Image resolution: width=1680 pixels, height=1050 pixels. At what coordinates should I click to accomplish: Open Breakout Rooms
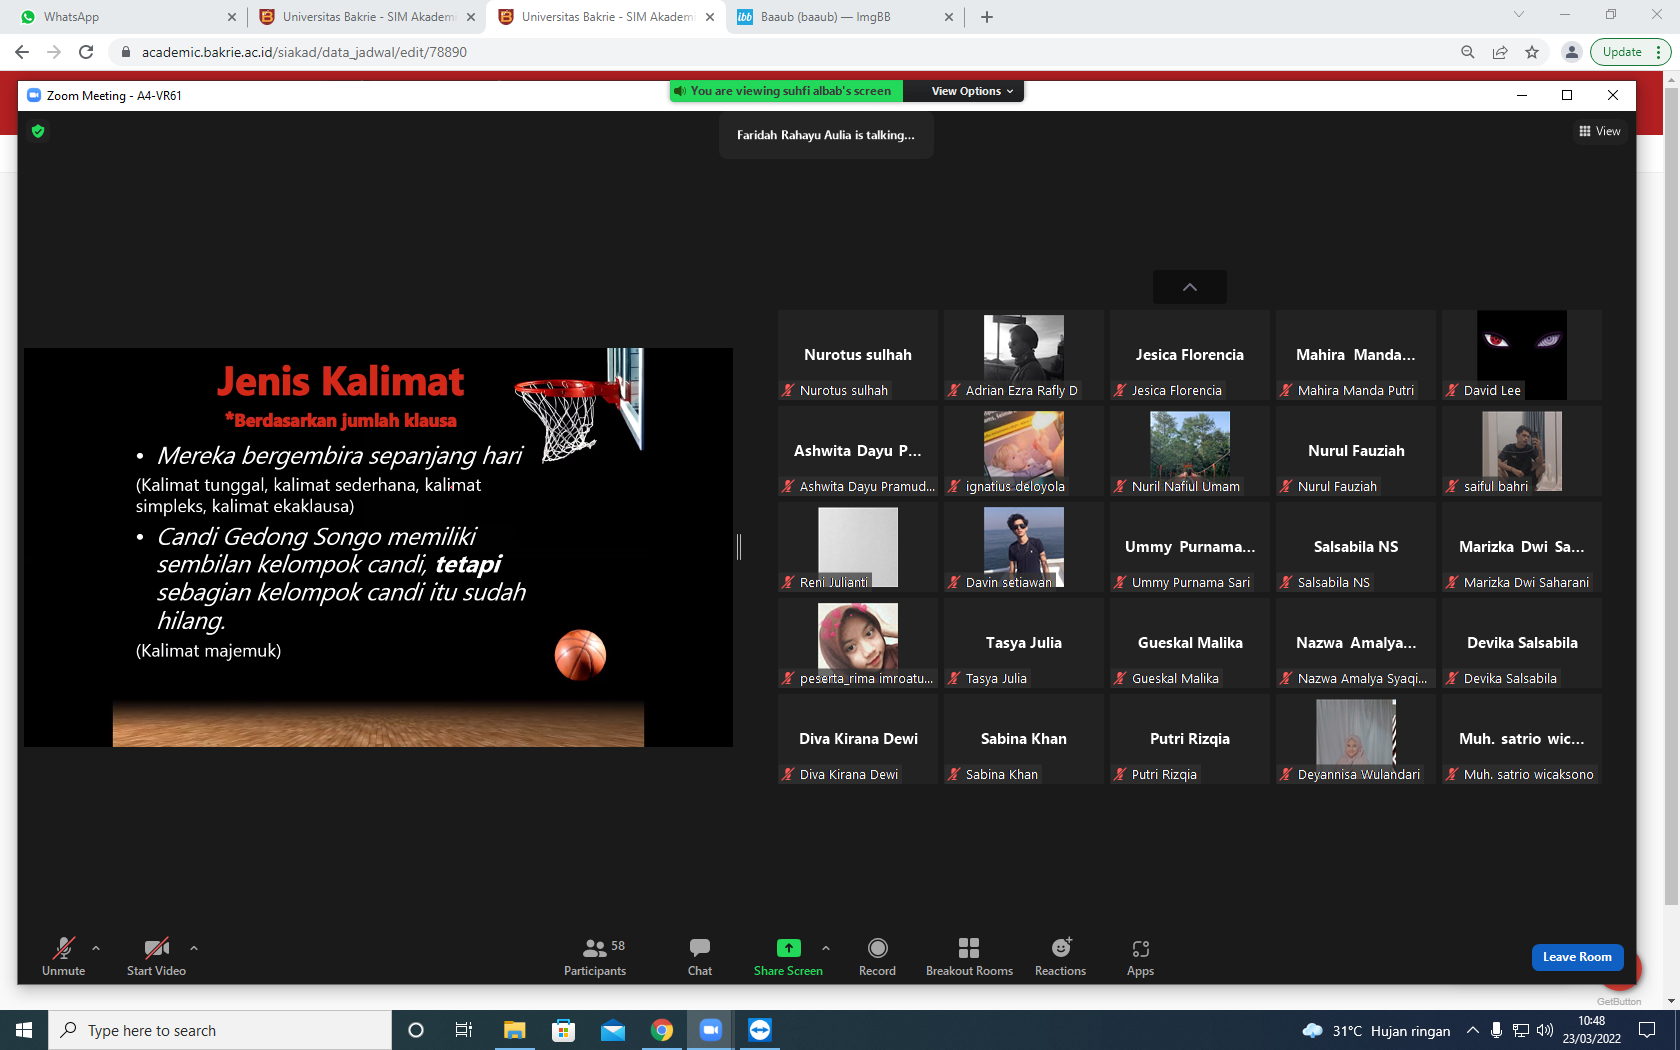click(969, 956)
